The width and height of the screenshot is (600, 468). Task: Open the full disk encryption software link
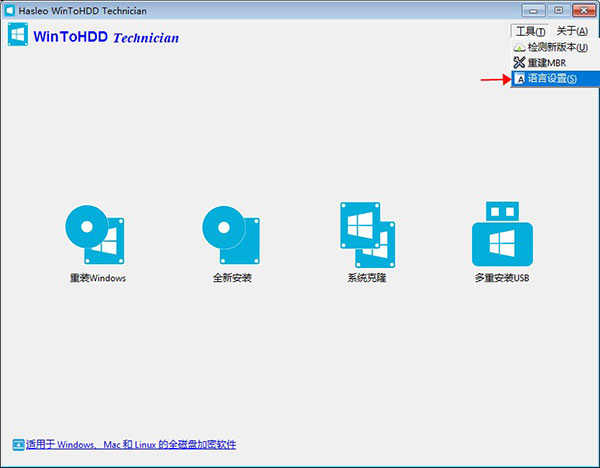tap(131, 444)
